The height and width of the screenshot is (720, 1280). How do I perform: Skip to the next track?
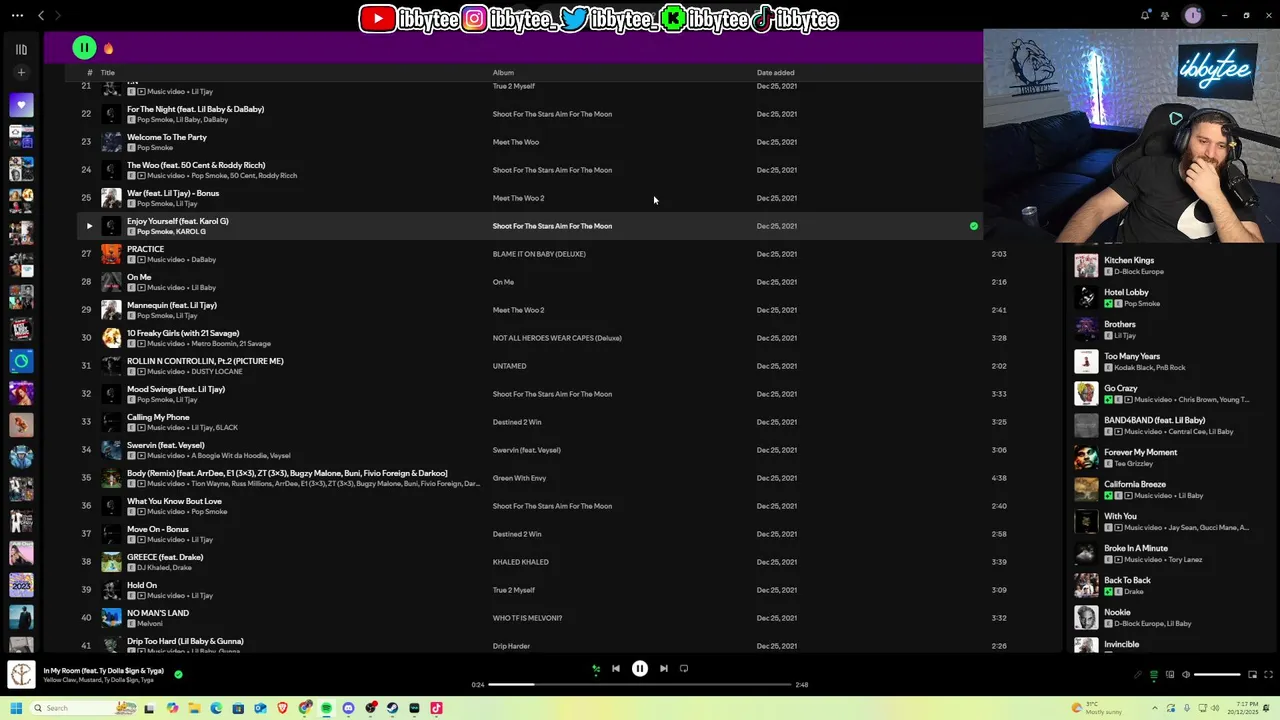(x=664, y=669)
